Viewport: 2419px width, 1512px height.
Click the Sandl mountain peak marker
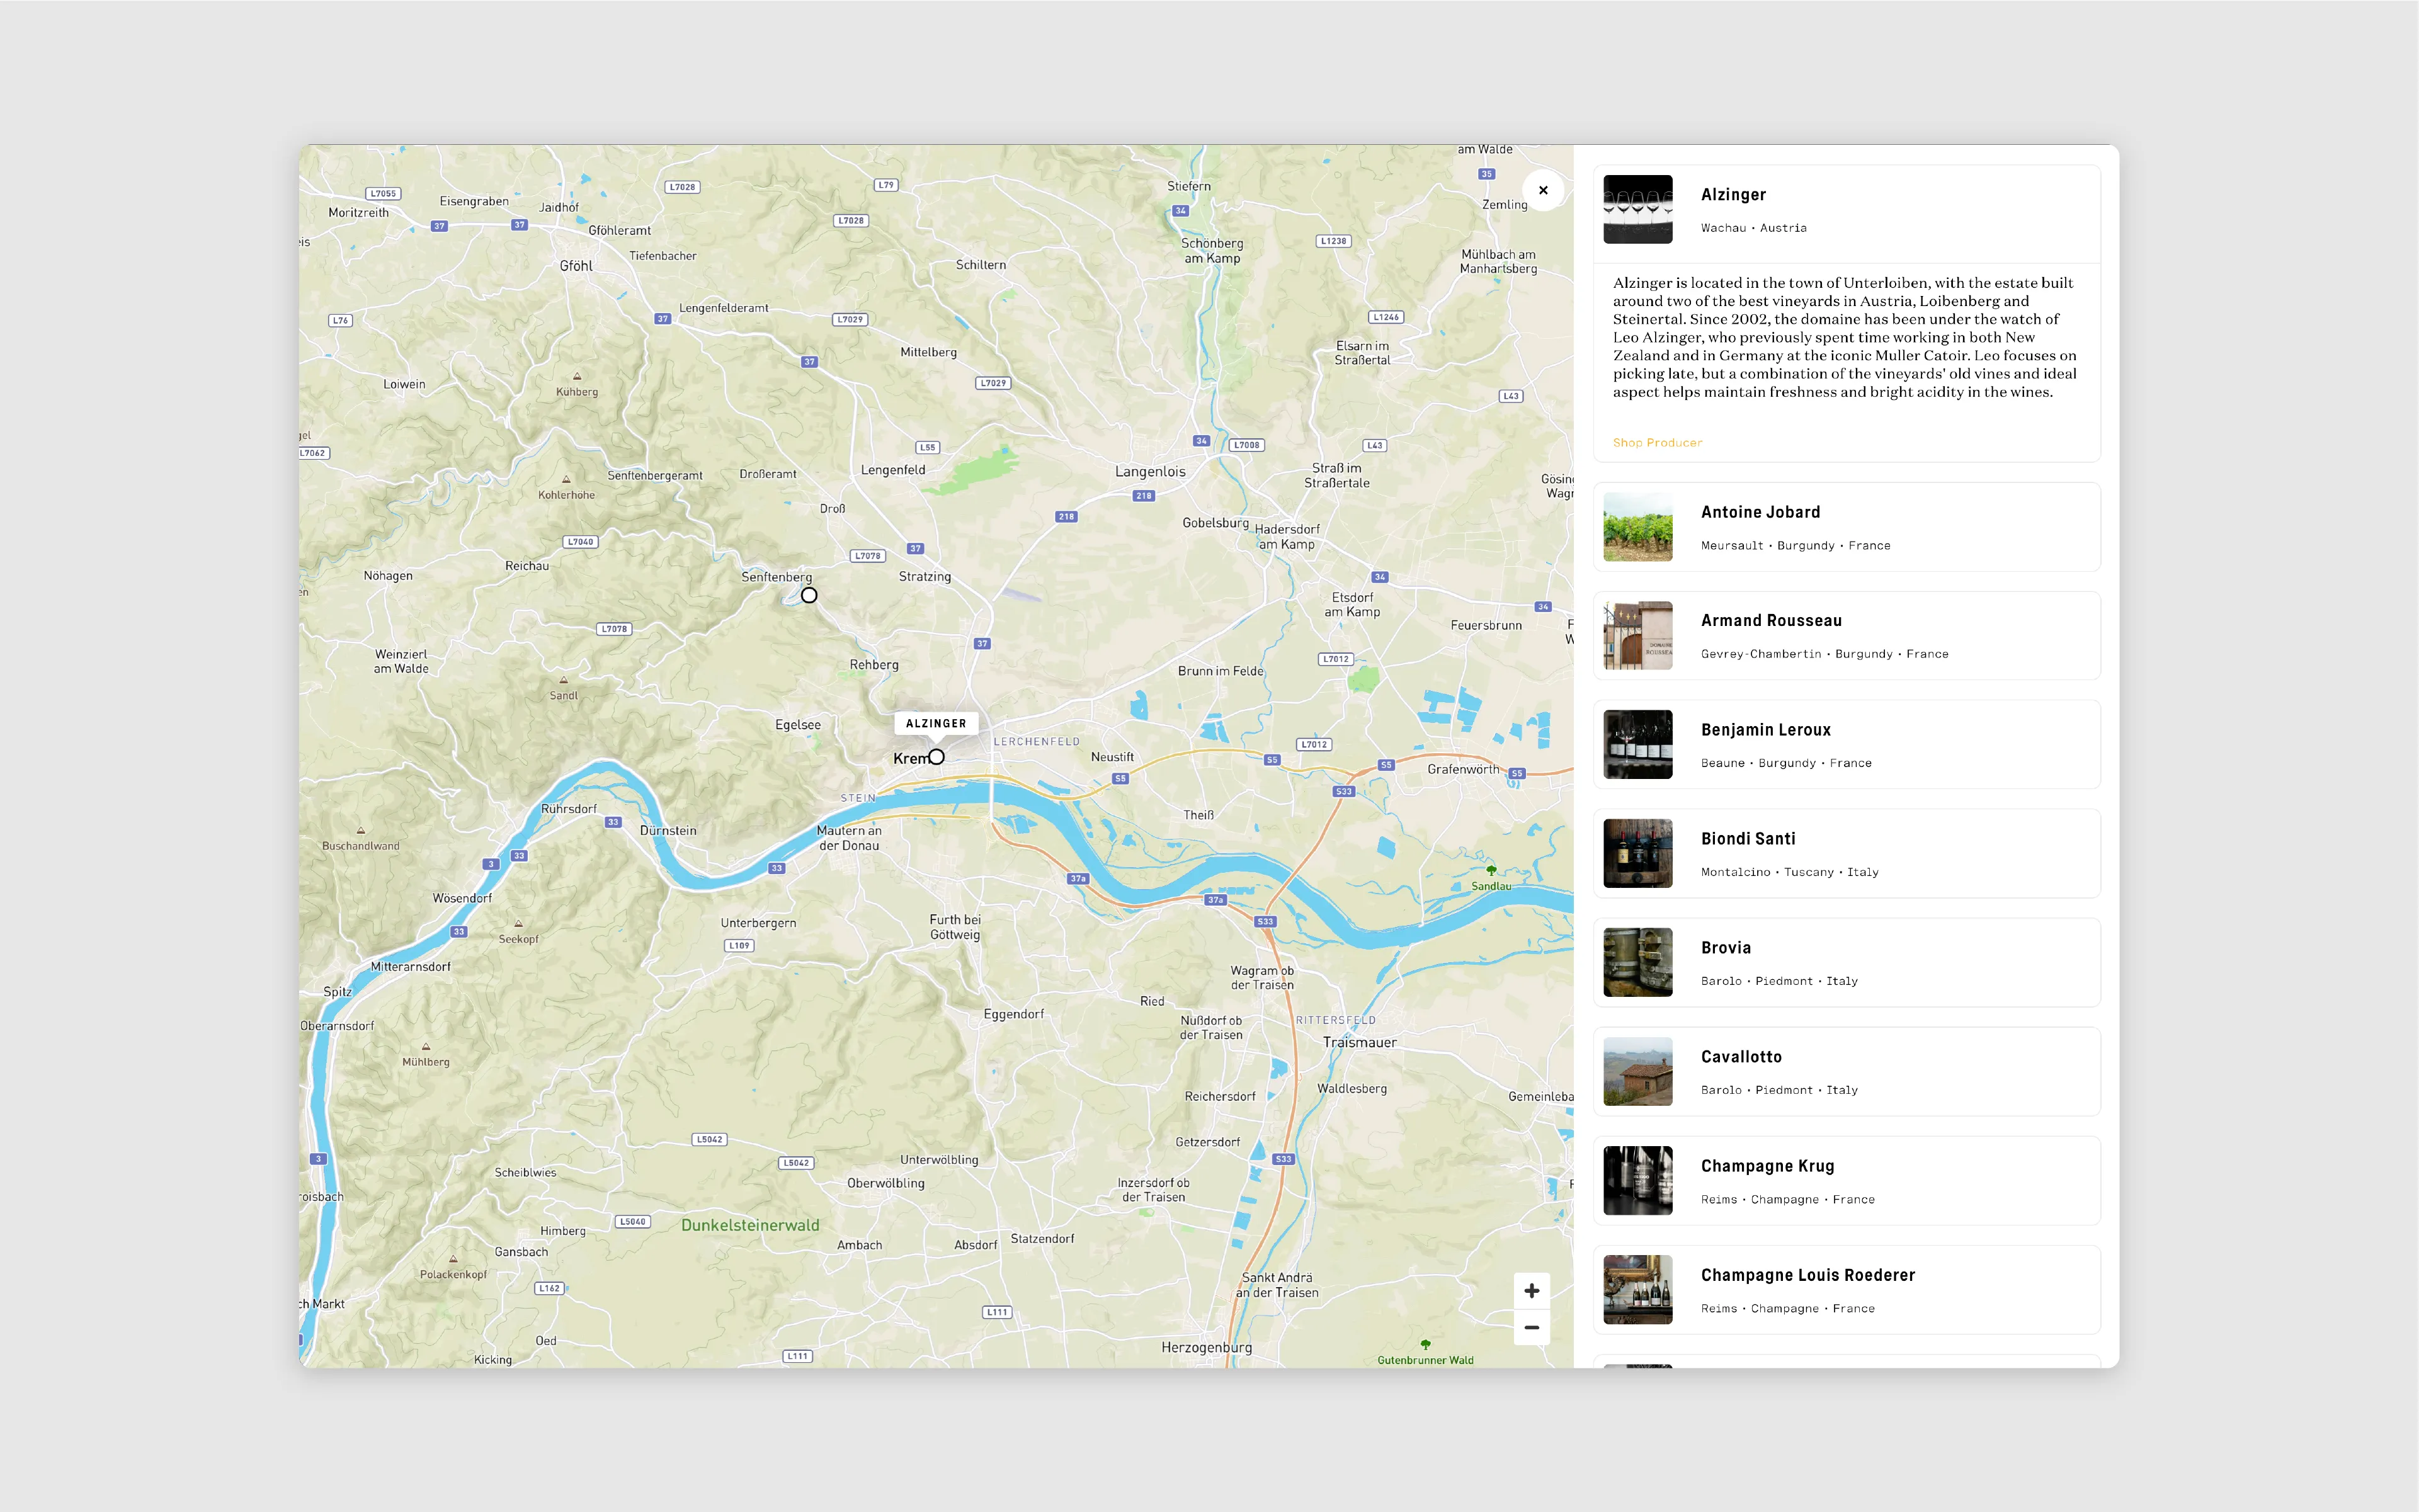(x=563, y=680)
